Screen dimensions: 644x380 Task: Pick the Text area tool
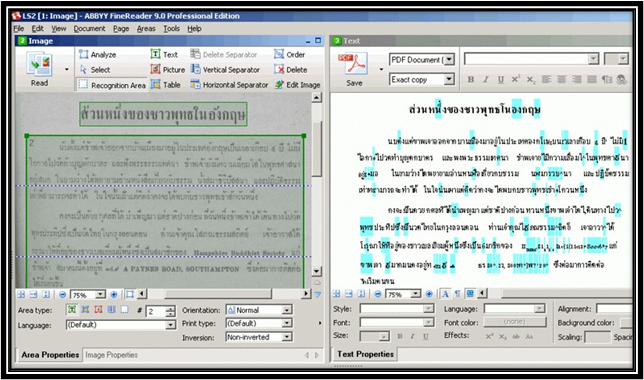pyautogui.click(x=164, y=54)
